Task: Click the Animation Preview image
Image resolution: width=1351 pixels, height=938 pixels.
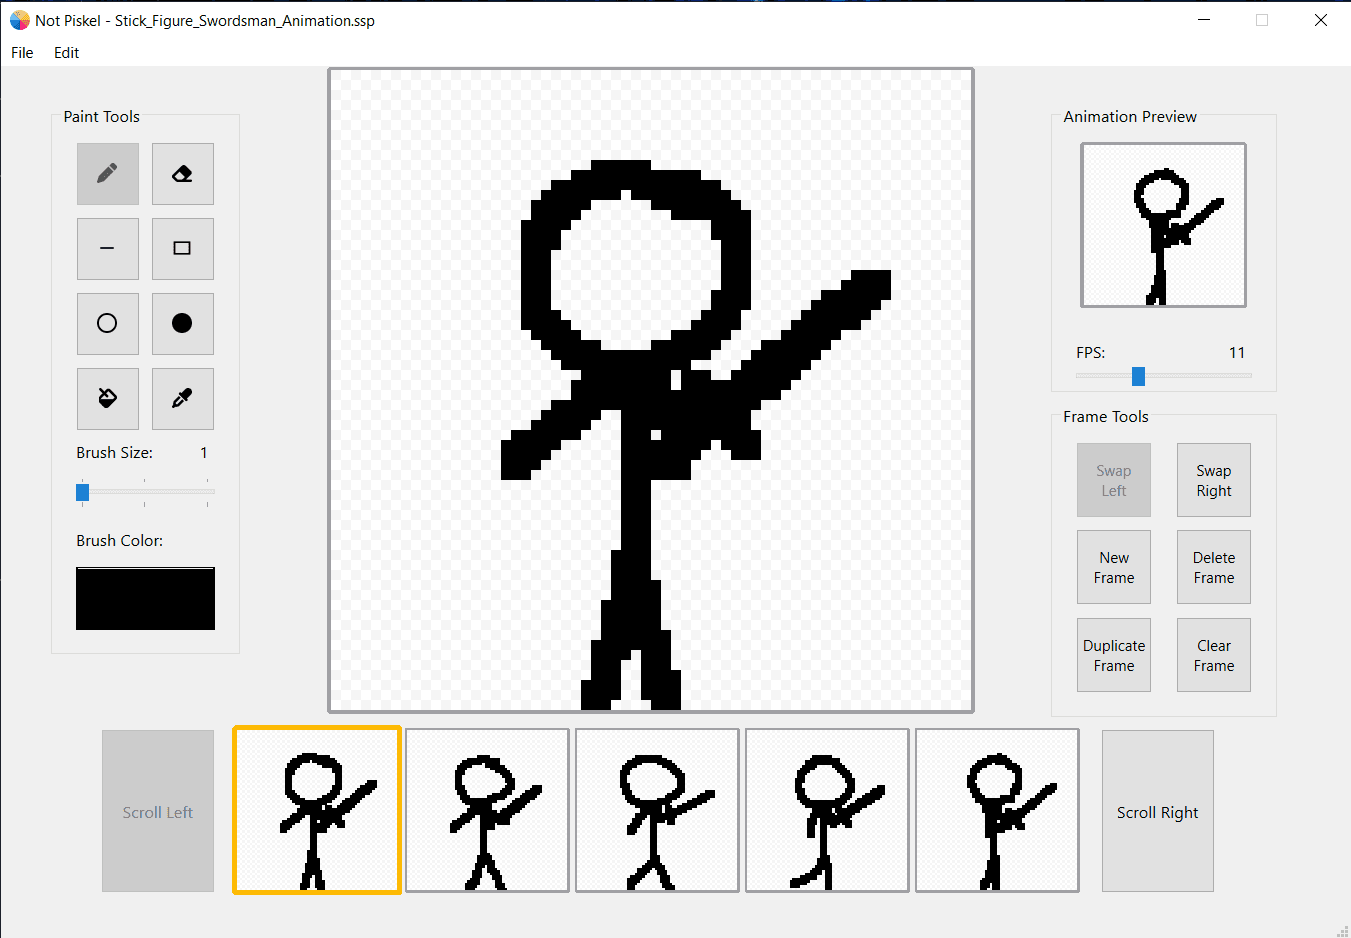Action: [1163, 225]
